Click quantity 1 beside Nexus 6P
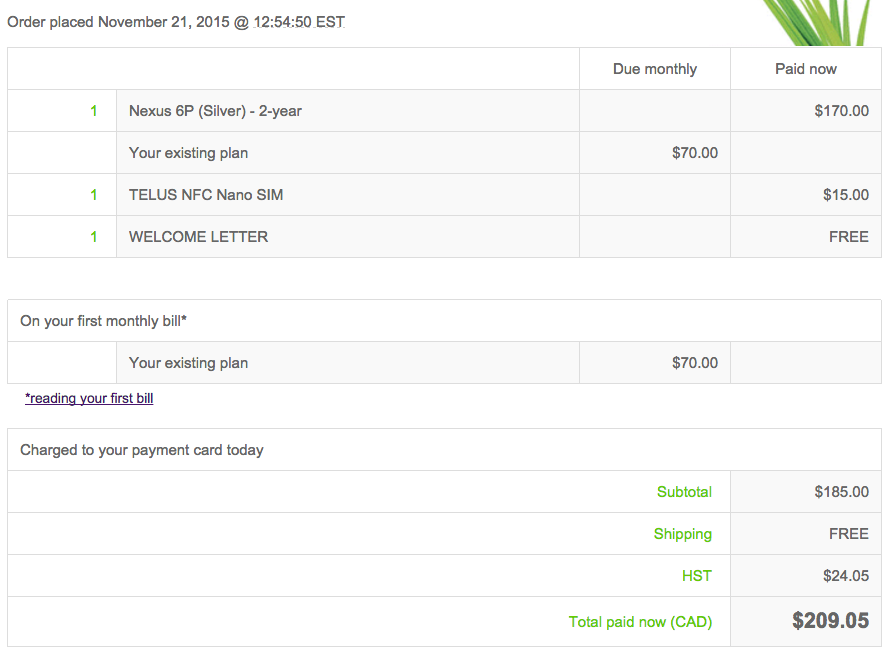The height and width of the screenshot is (649, 889). [94, 111]
